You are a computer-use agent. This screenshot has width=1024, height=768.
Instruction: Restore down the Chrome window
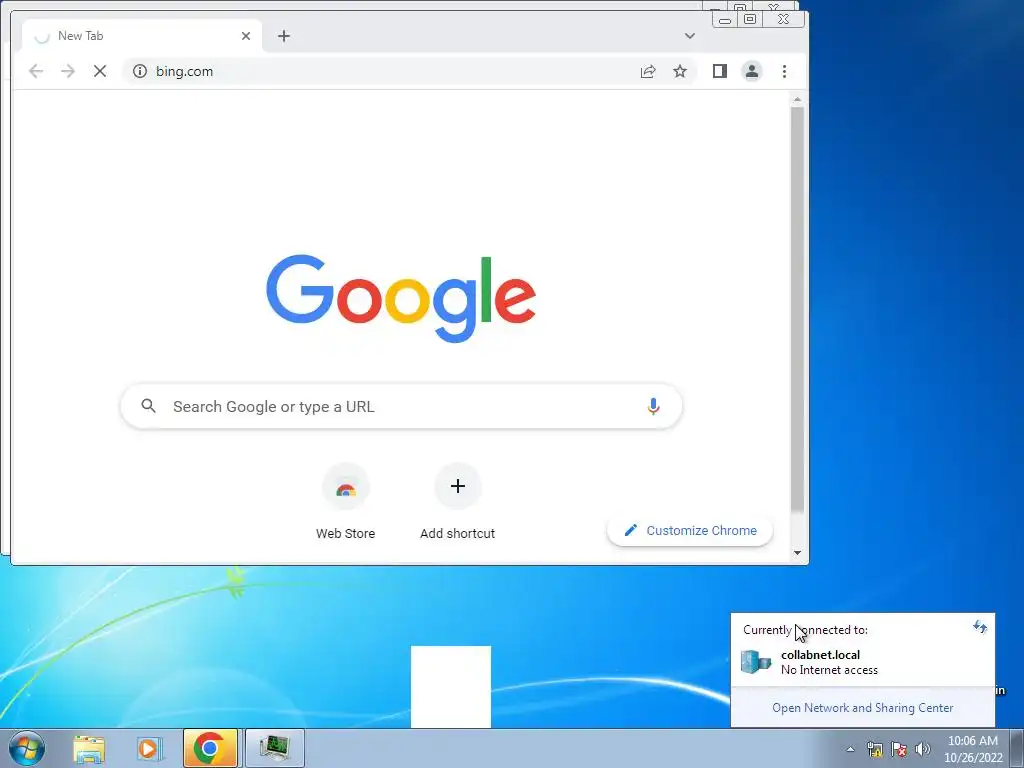tap(750, 20)
